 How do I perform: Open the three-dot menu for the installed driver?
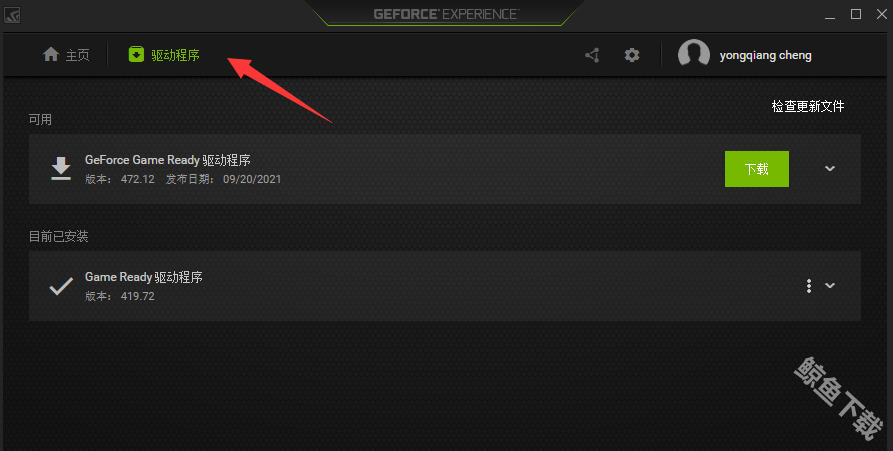coord(809,286)
